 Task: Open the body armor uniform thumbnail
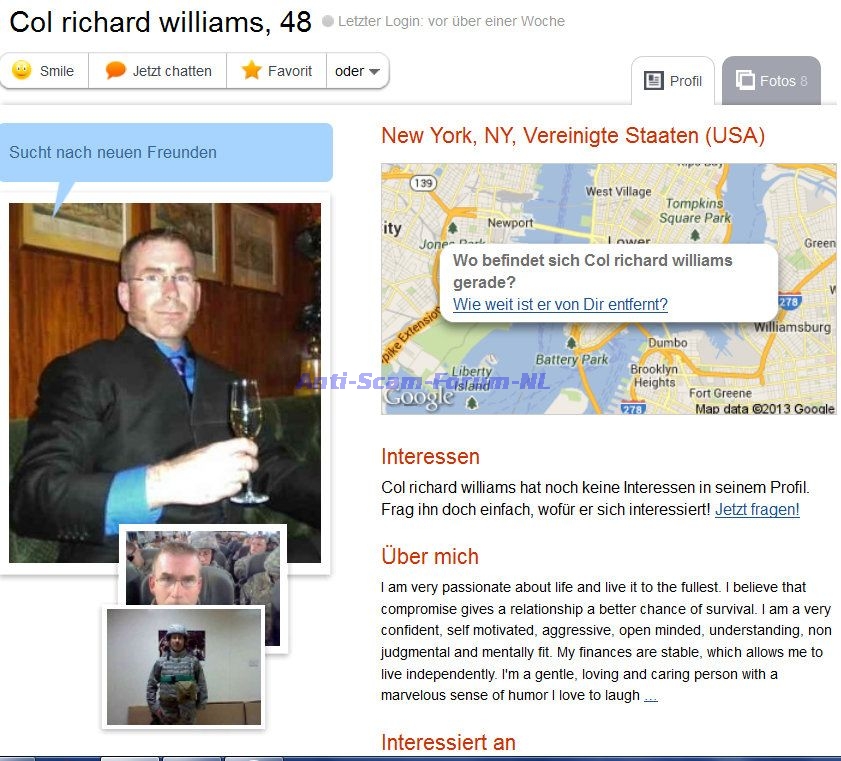(184, 667)
